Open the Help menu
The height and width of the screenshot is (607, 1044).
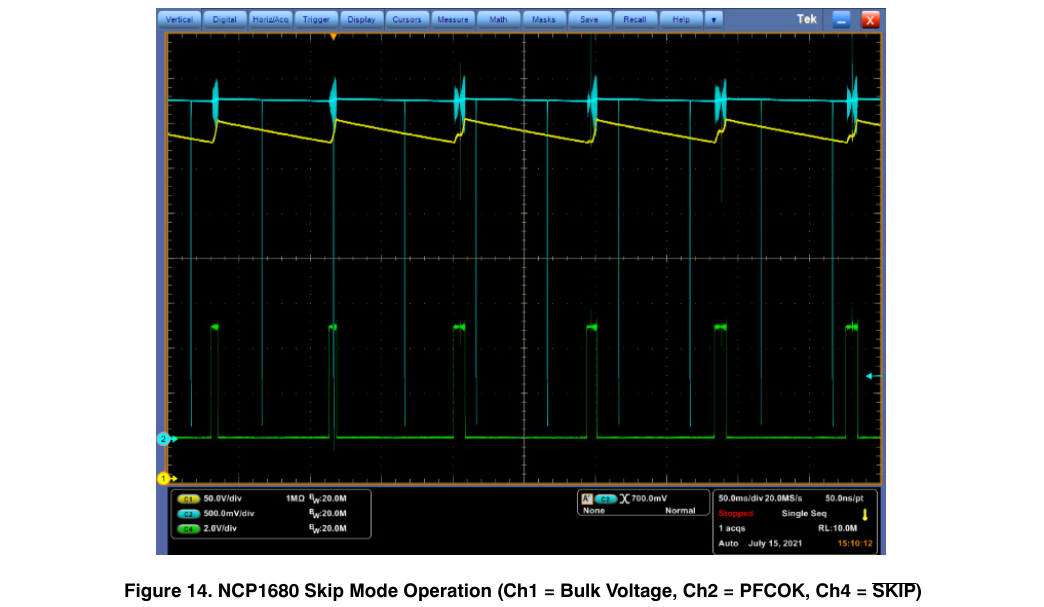click(x=680, y=19)
